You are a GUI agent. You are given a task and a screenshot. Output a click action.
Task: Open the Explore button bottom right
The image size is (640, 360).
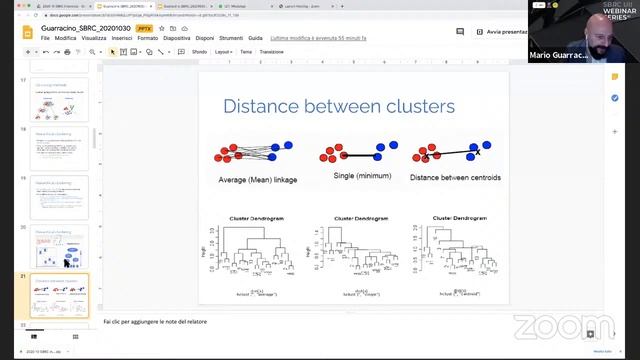[590, 334]
